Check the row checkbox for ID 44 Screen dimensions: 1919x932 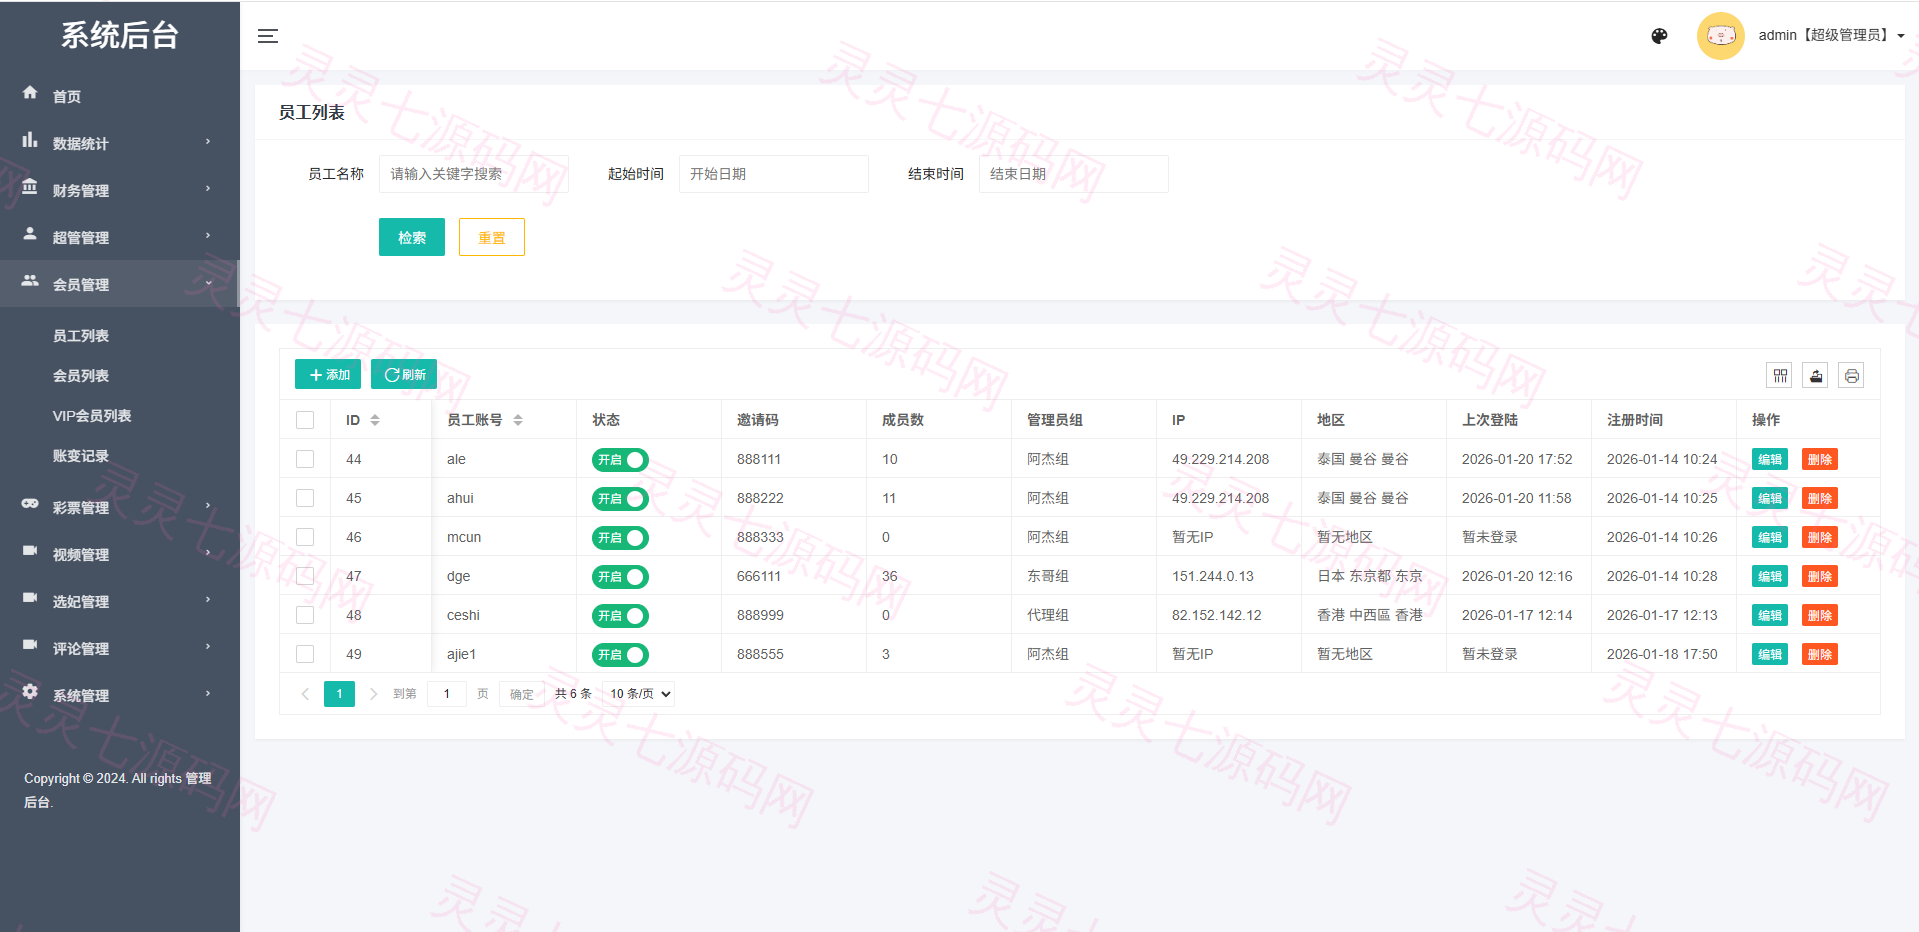click(x=305, y=459)
